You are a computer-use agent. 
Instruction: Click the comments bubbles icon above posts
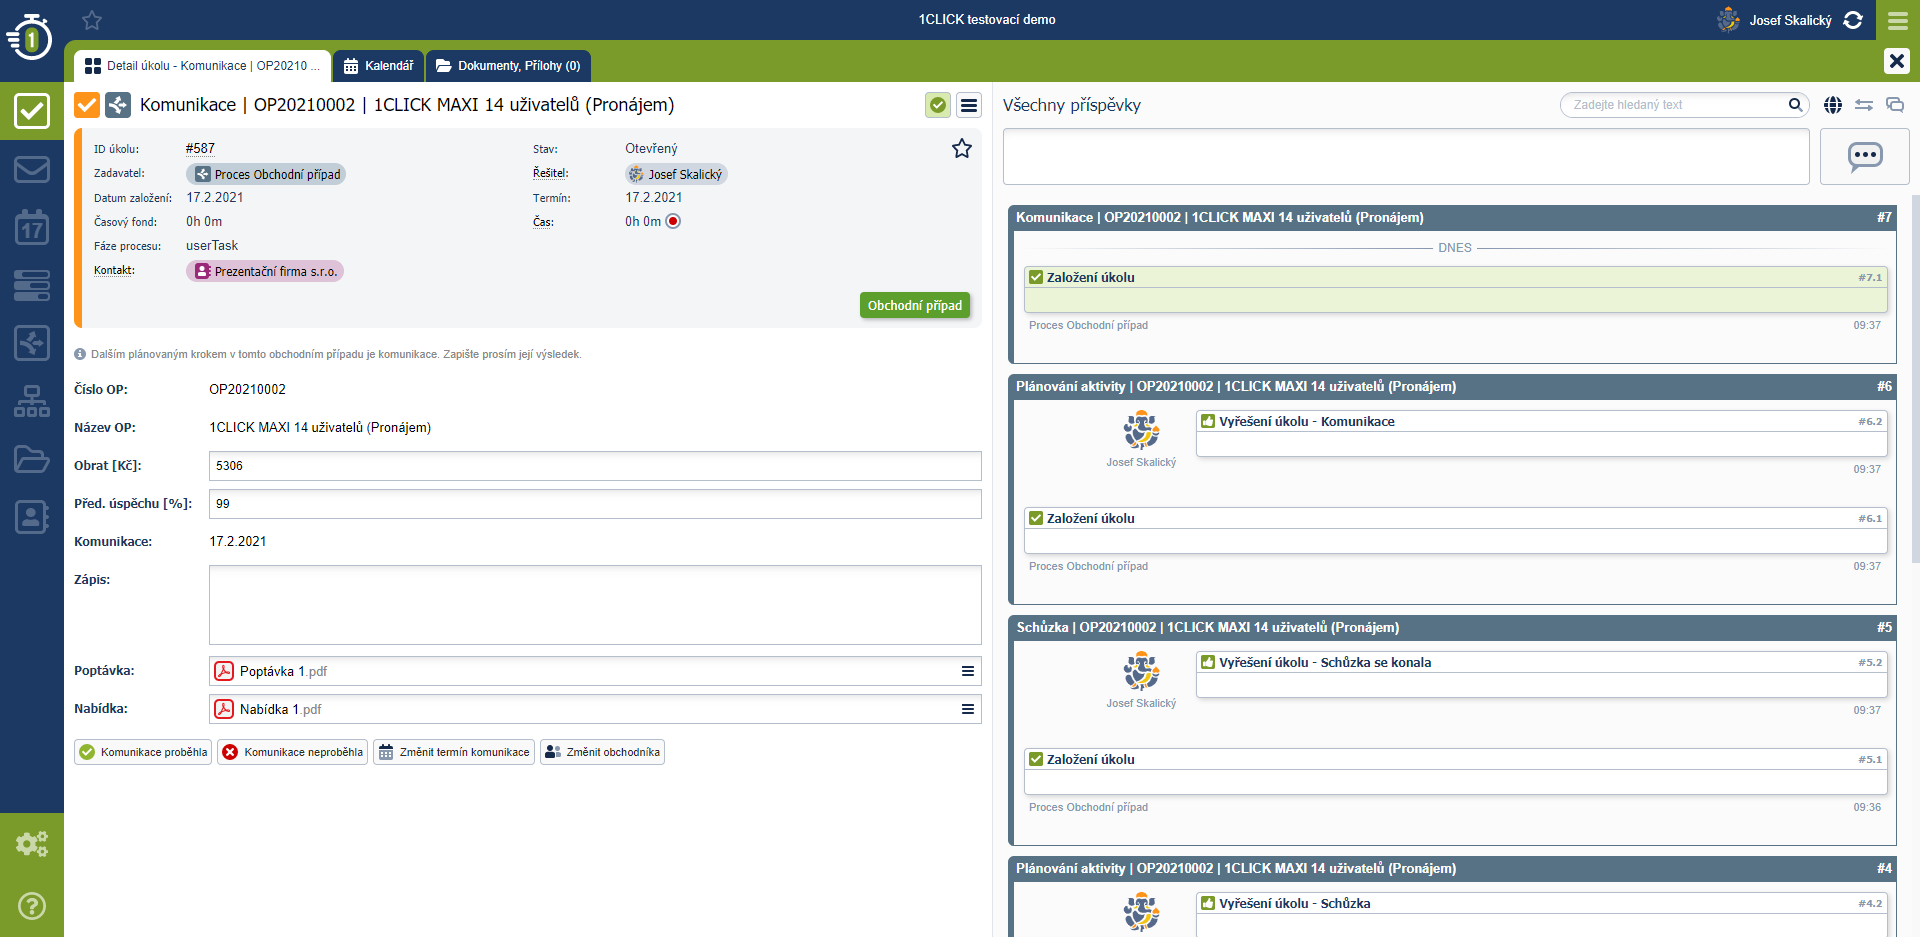1895,105
